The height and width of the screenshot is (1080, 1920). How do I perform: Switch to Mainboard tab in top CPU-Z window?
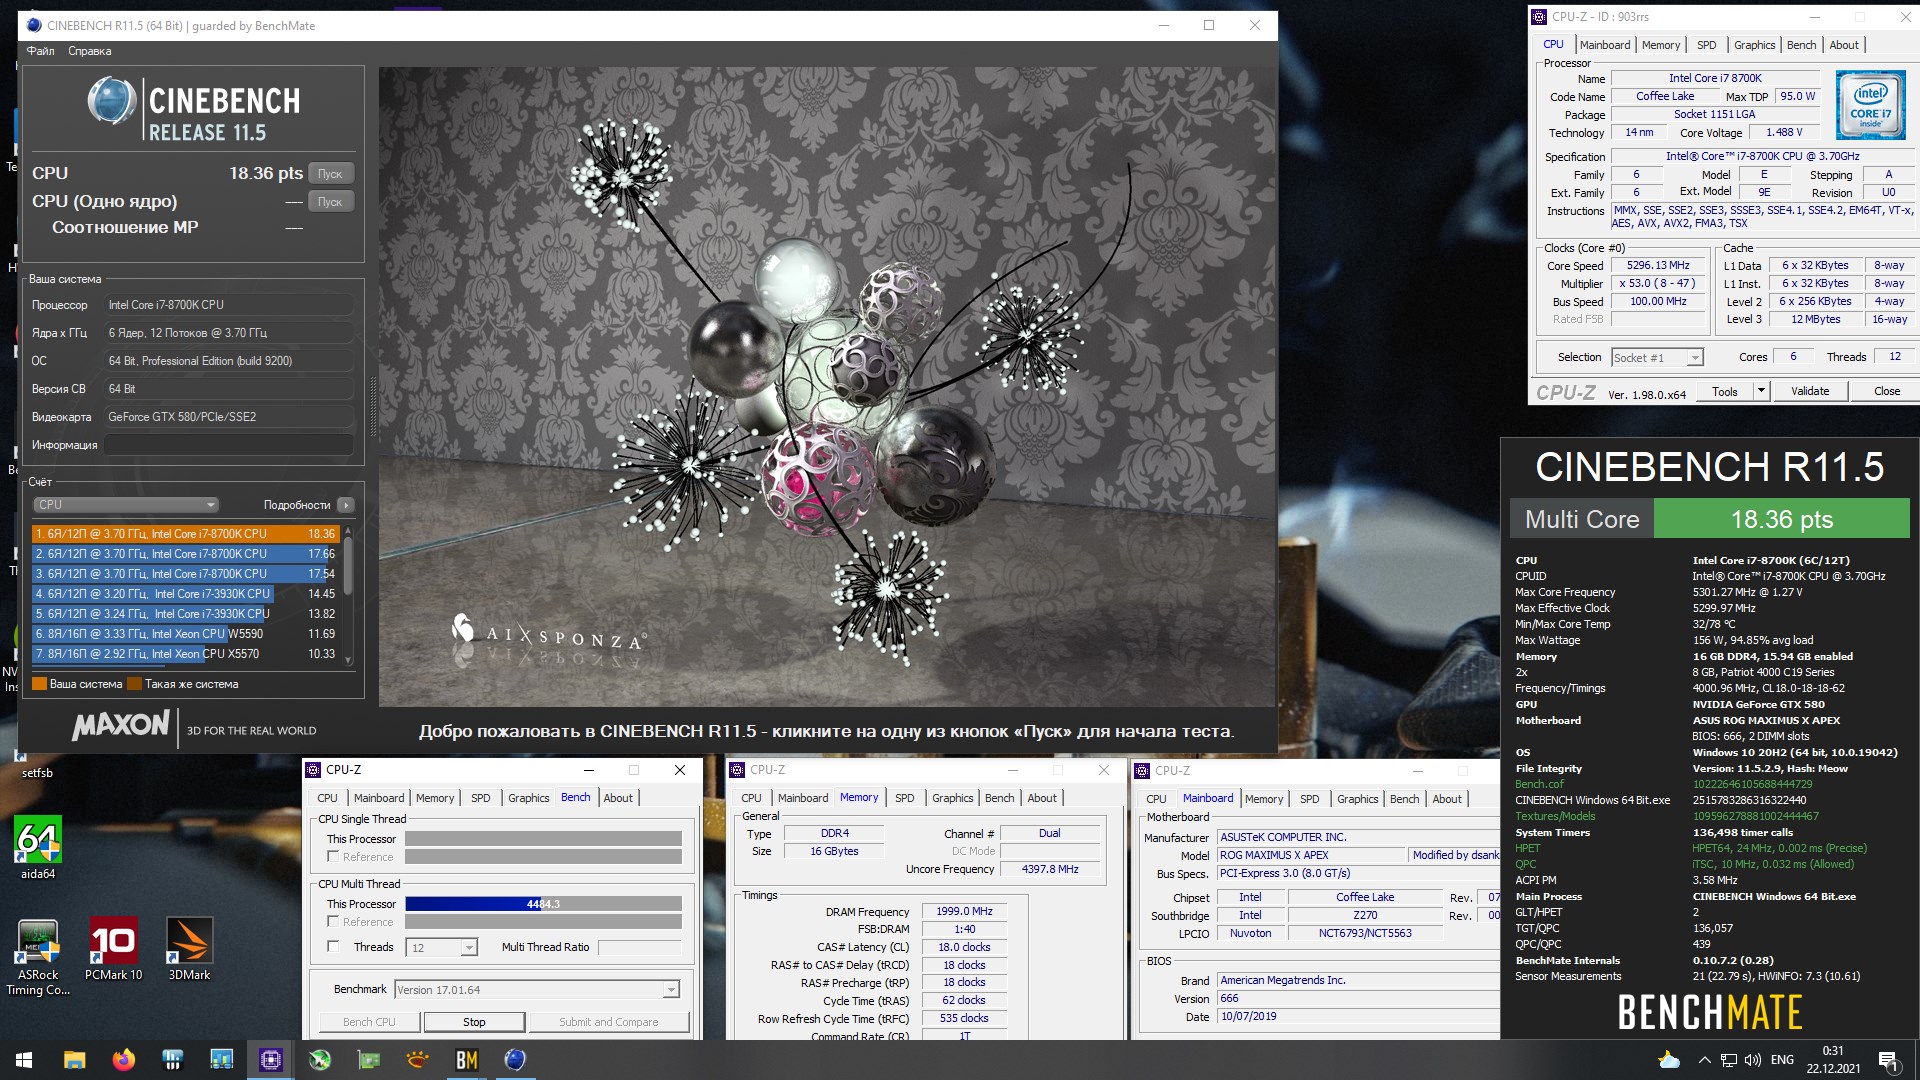1605,45
